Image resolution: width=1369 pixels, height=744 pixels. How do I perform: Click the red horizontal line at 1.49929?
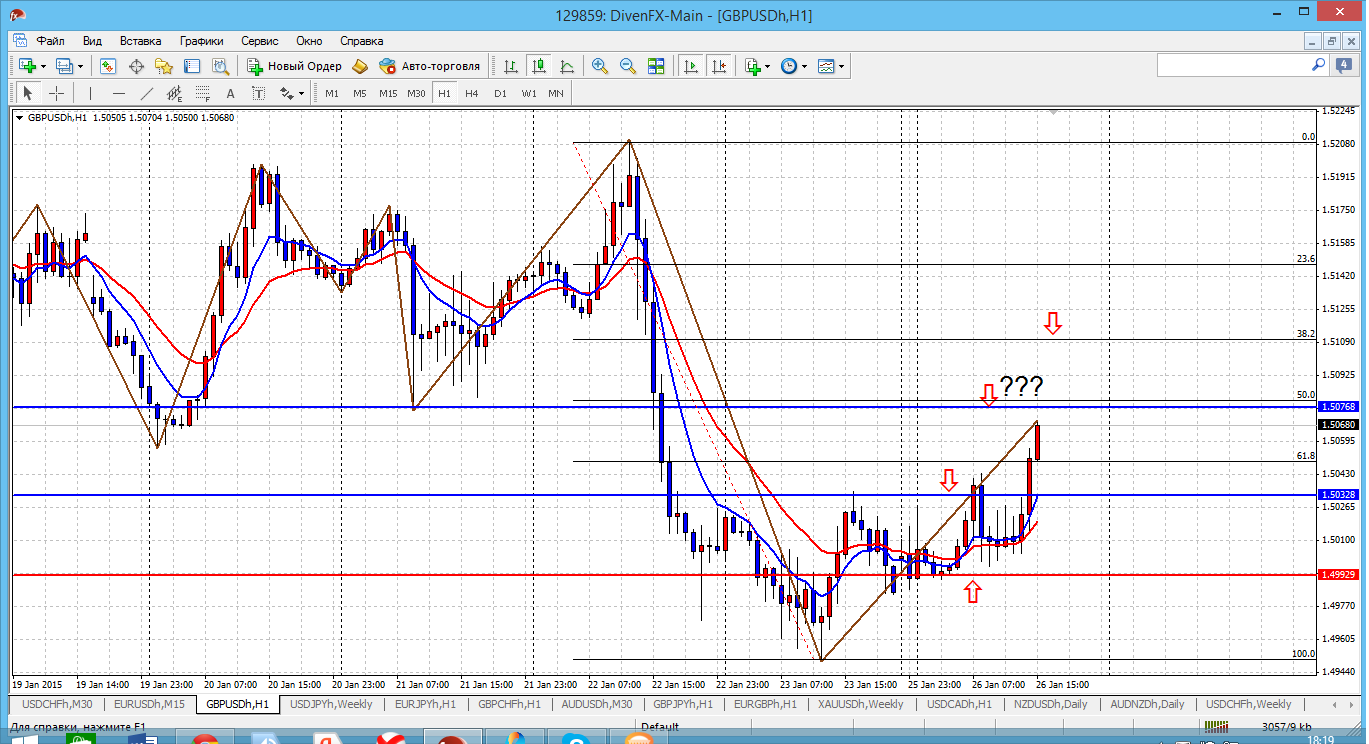click(x=400, y=574)
